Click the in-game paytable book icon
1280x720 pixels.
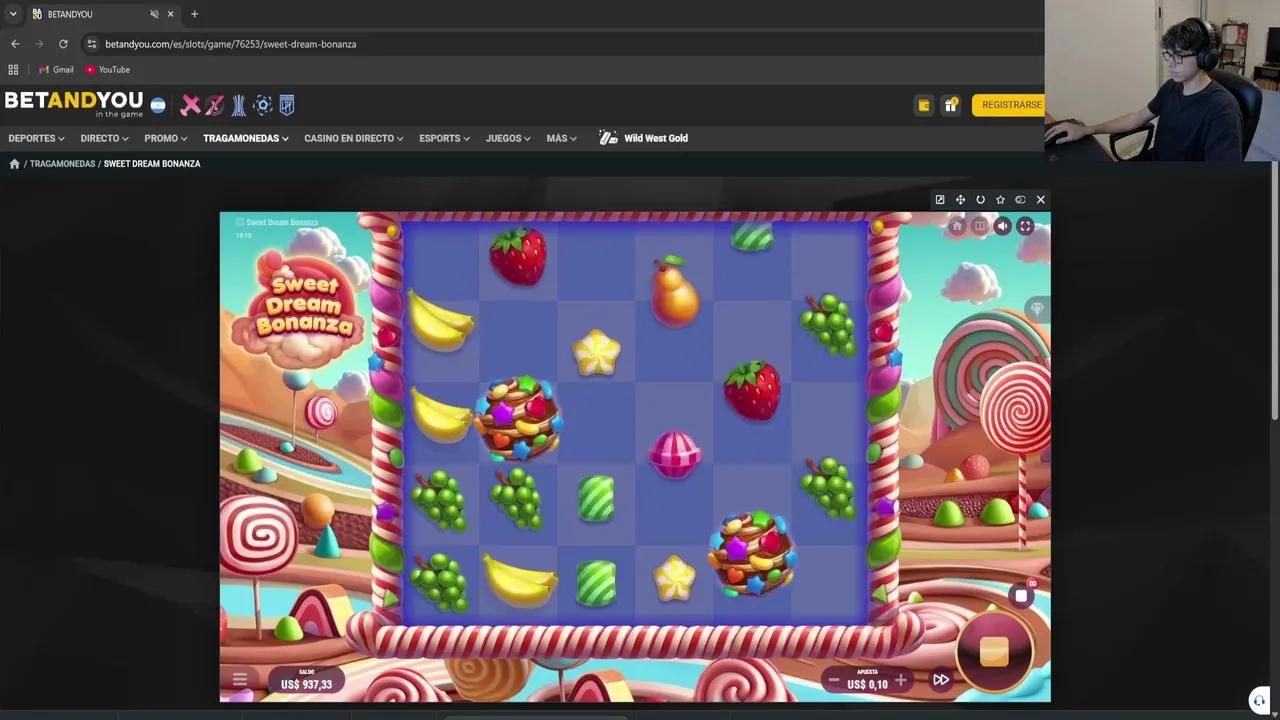pos(979,226)
